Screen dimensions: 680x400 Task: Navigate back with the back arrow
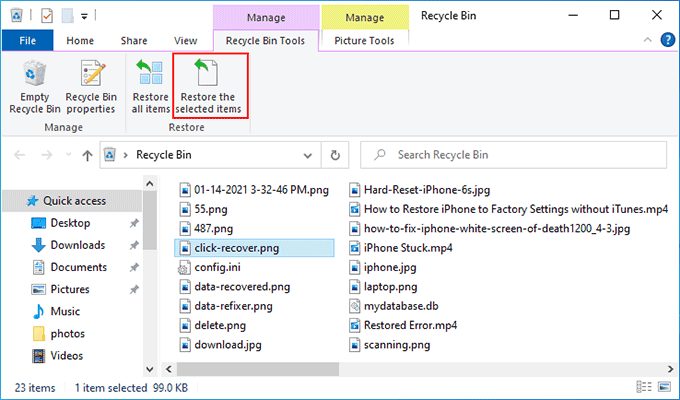point(20,155)
